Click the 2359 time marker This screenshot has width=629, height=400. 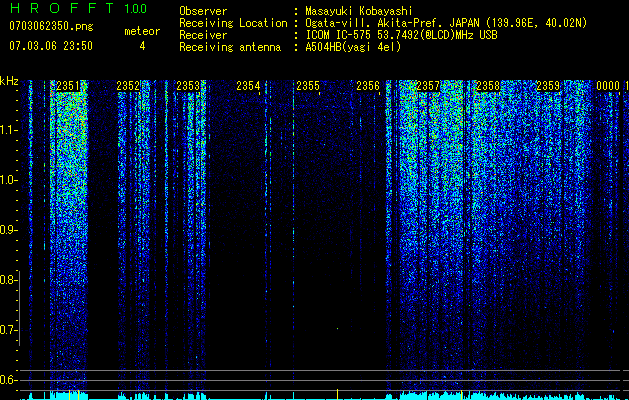[x=548, y=86]
